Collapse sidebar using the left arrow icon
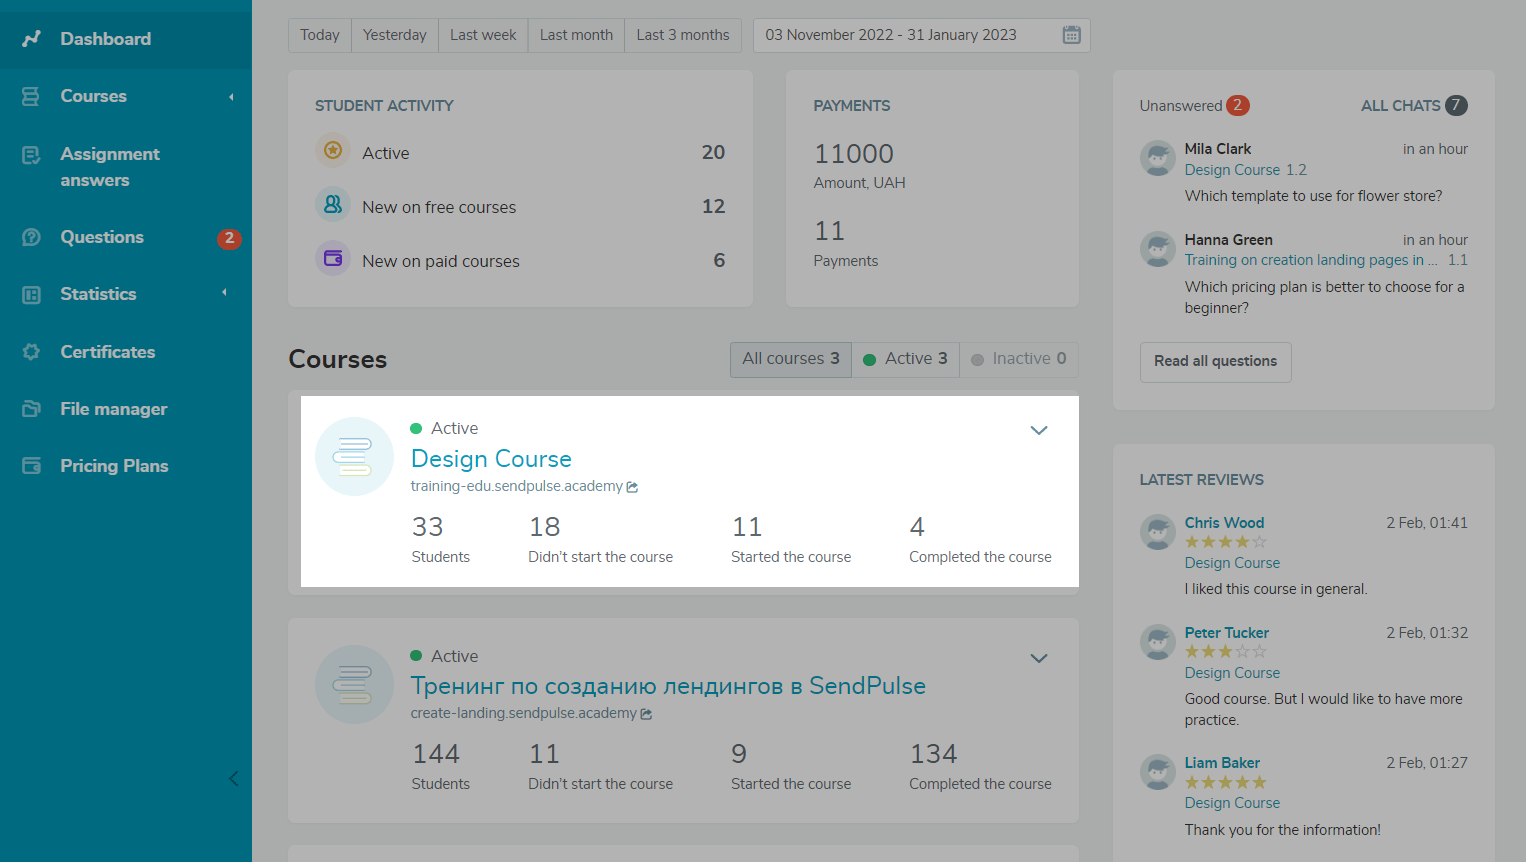 (233, 778)
